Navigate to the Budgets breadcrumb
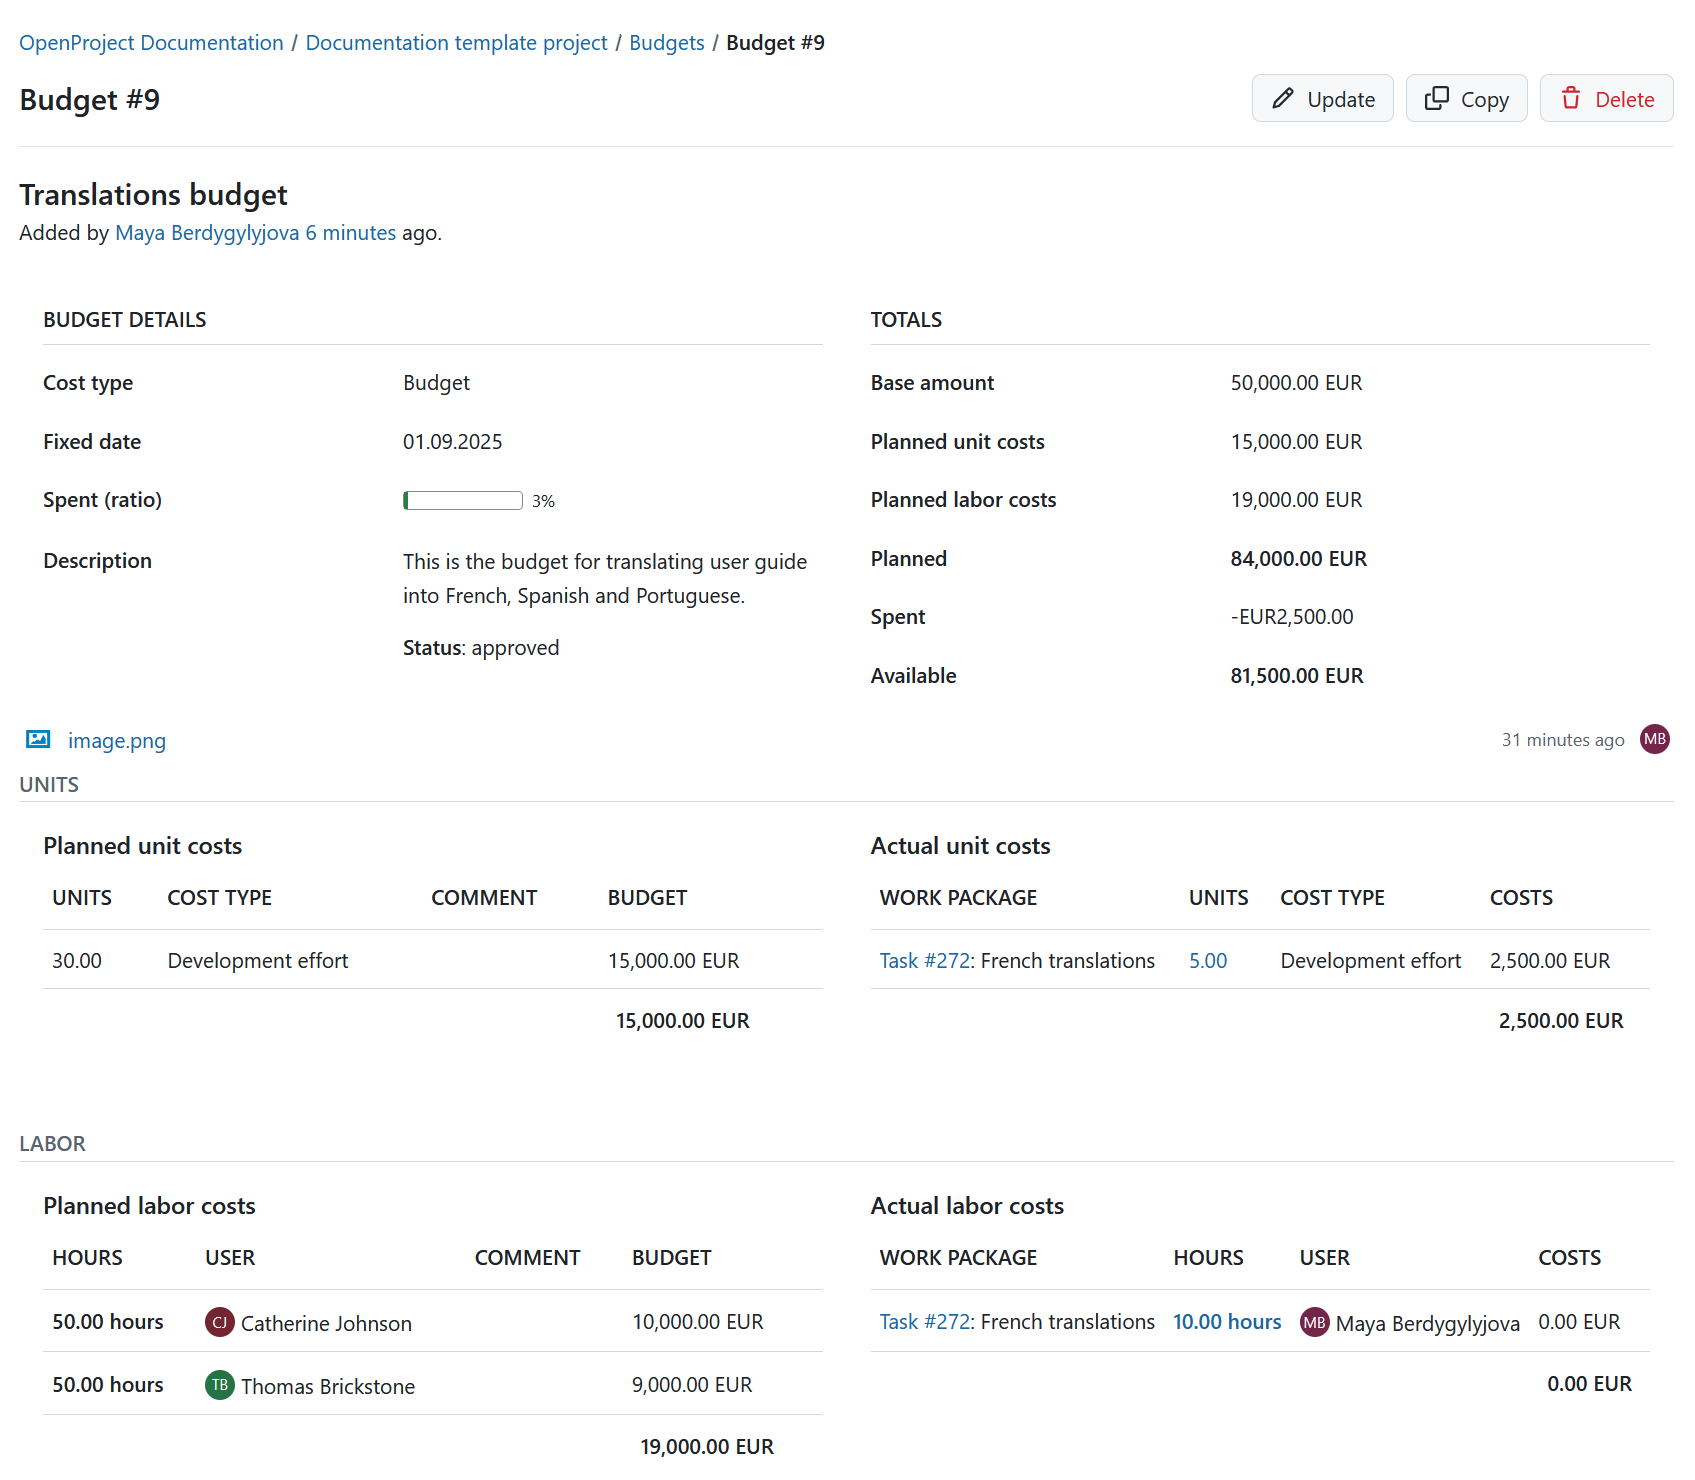This screenshot has height=1480, width=1695. tap(666, 42)
